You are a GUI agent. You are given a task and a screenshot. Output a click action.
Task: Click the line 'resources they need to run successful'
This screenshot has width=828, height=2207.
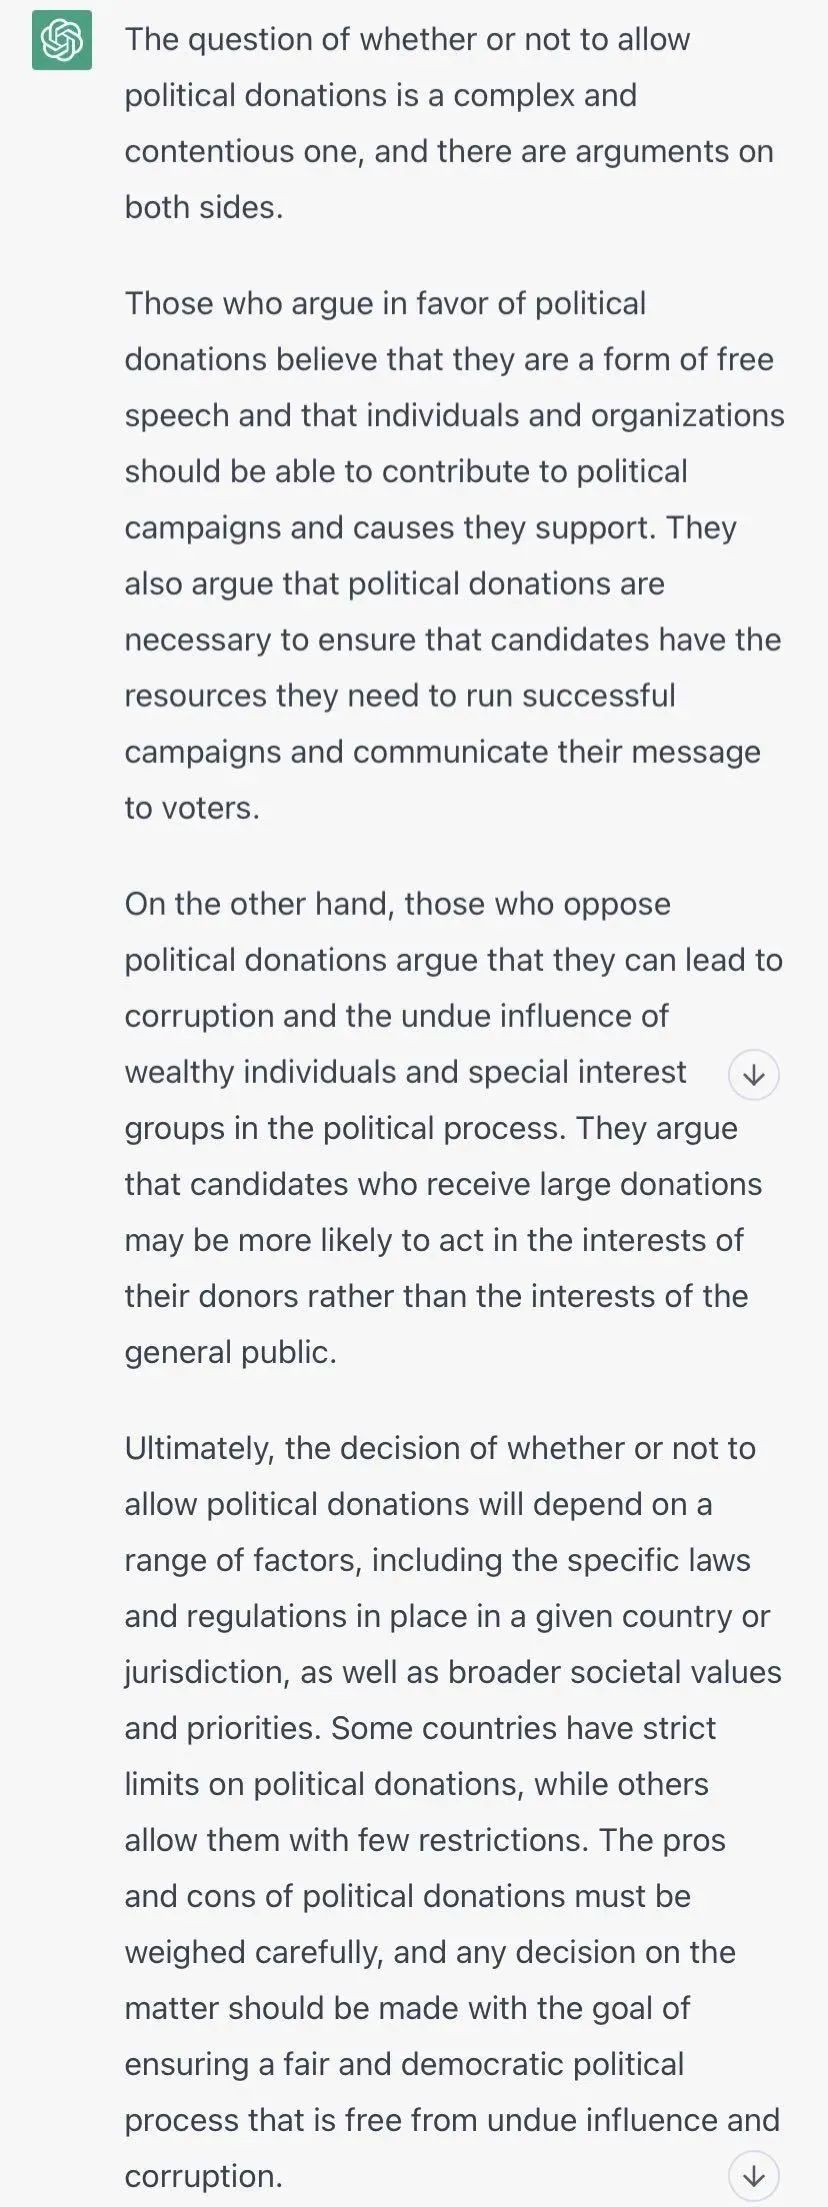pos(400,695)
